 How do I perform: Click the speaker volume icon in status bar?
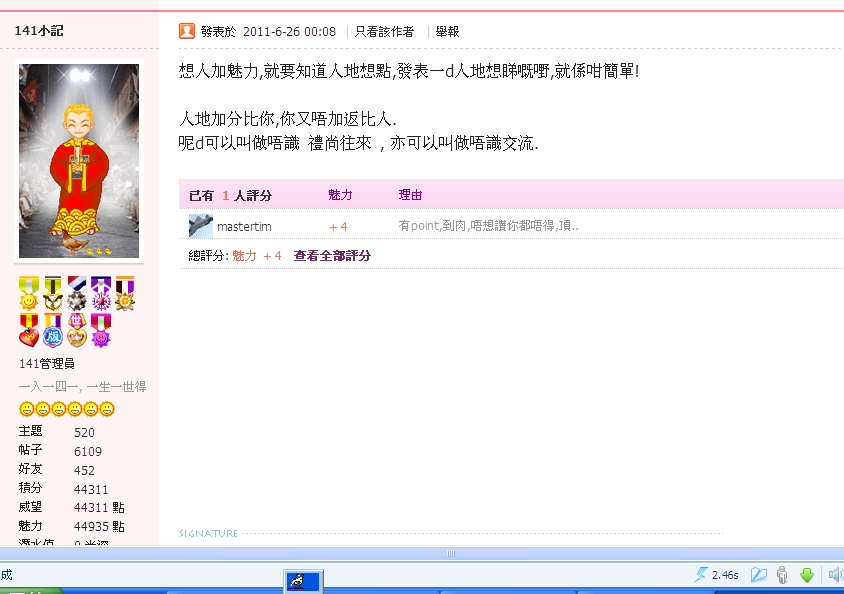(x=834, y=574)
